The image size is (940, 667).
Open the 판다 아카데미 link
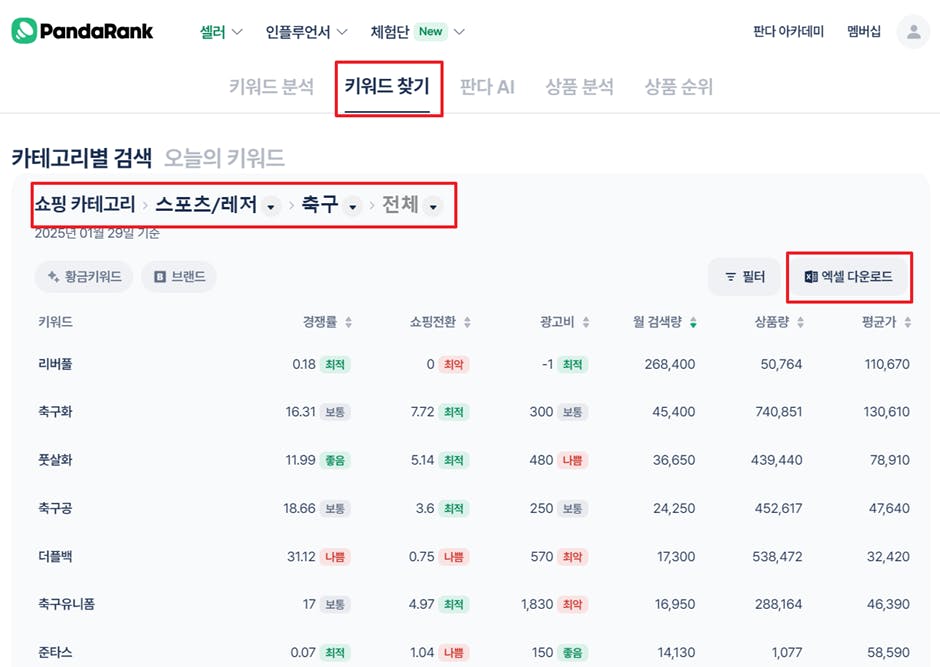tap(788, 32)
